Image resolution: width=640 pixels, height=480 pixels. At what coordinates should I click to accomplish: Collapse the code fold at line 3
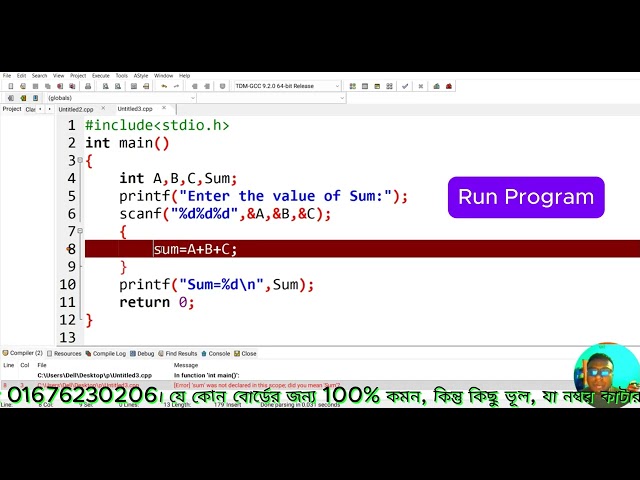pyautogui.click(x=80, y=160)
